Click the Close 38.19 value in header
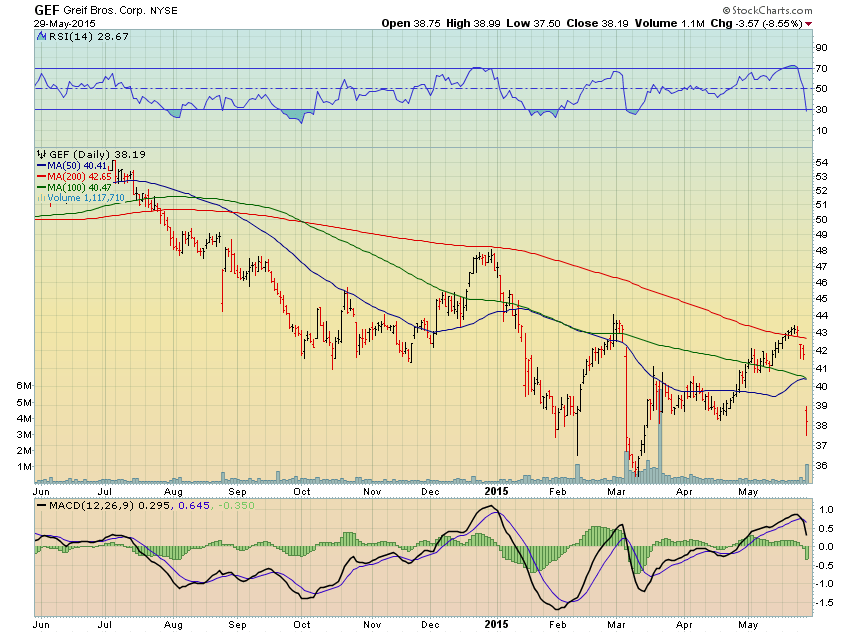Image resolution: width=850 pixels, height=633 pixels. [x=597, y=23]
